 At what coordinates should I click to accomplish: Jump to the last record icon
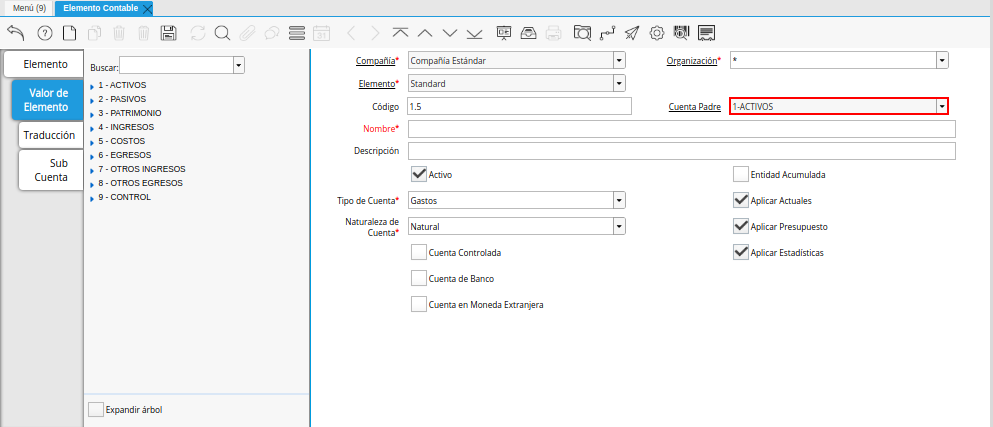pyautogui.click(x=474, y=32)
